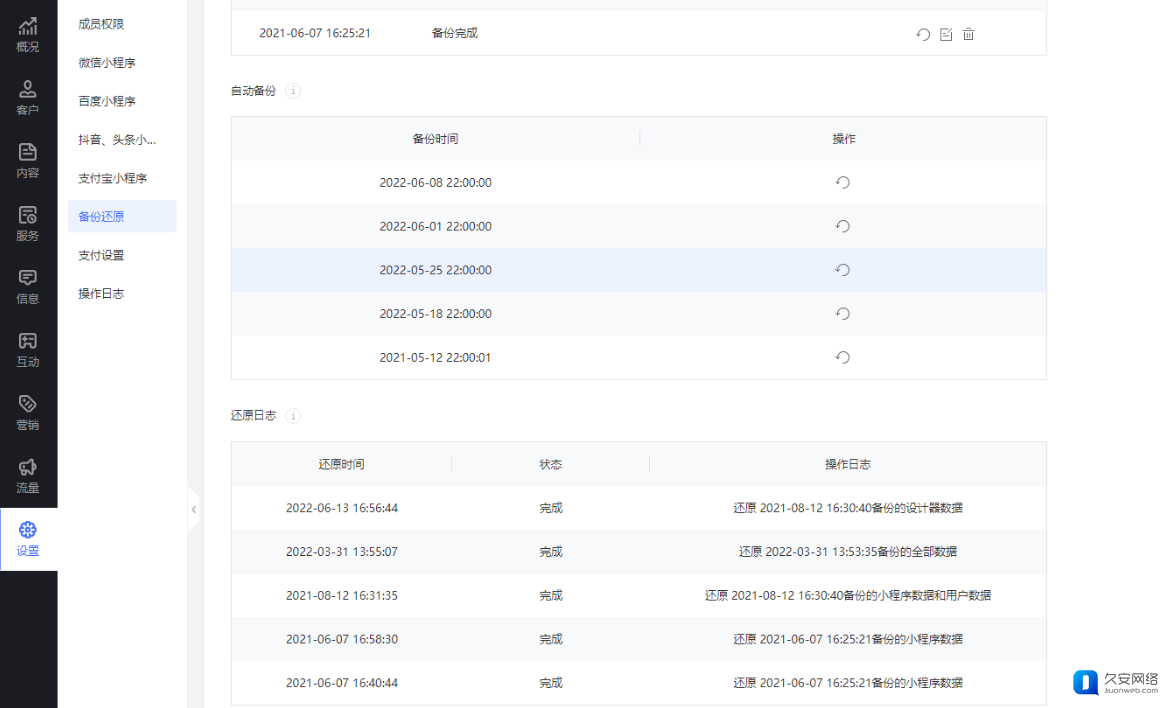Click the 状态 column header
Viewport: 1176px width, 708px height.
pos(550,464)
